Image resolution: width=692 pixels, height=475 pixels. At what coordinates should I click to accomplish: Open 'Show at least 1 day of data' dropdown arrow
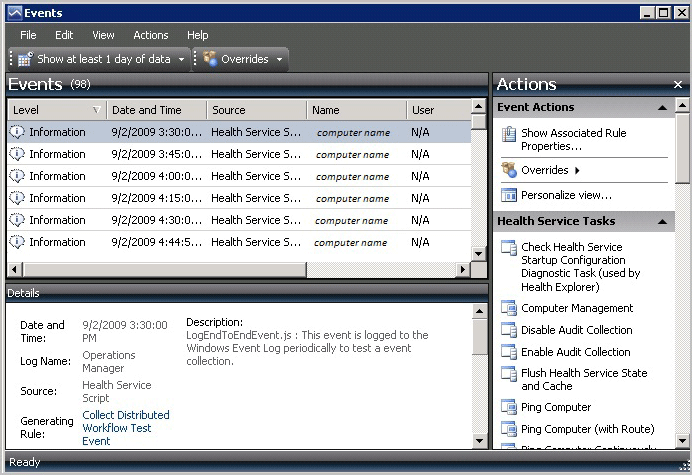pos(181,59)
